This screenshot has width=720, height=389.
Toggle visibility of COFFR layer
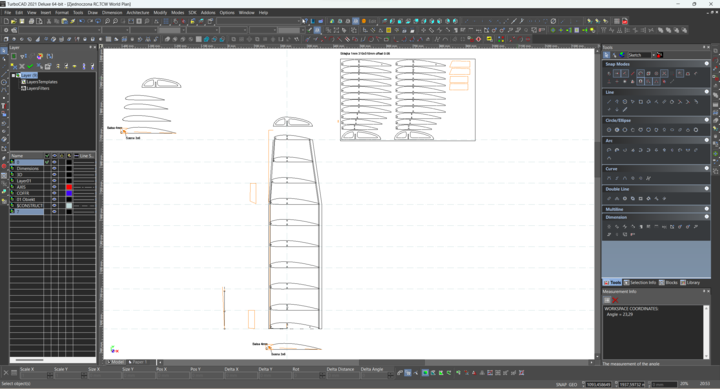point(54,193)
